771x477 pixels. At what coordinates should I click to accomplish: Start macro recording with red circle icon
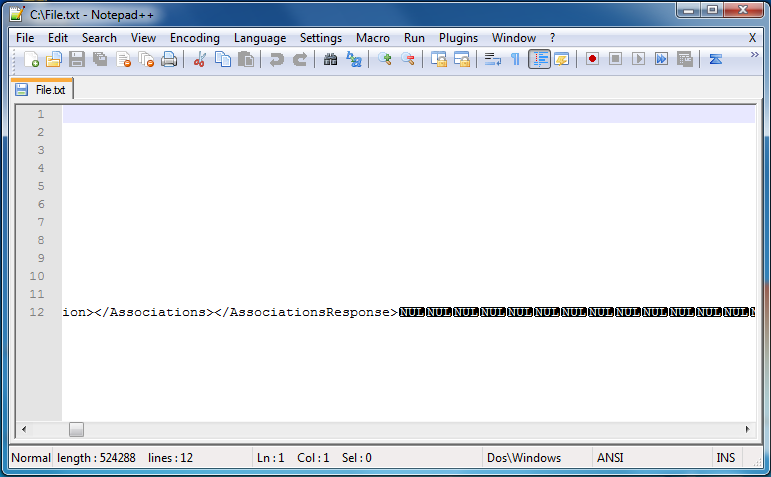point(592,60)
